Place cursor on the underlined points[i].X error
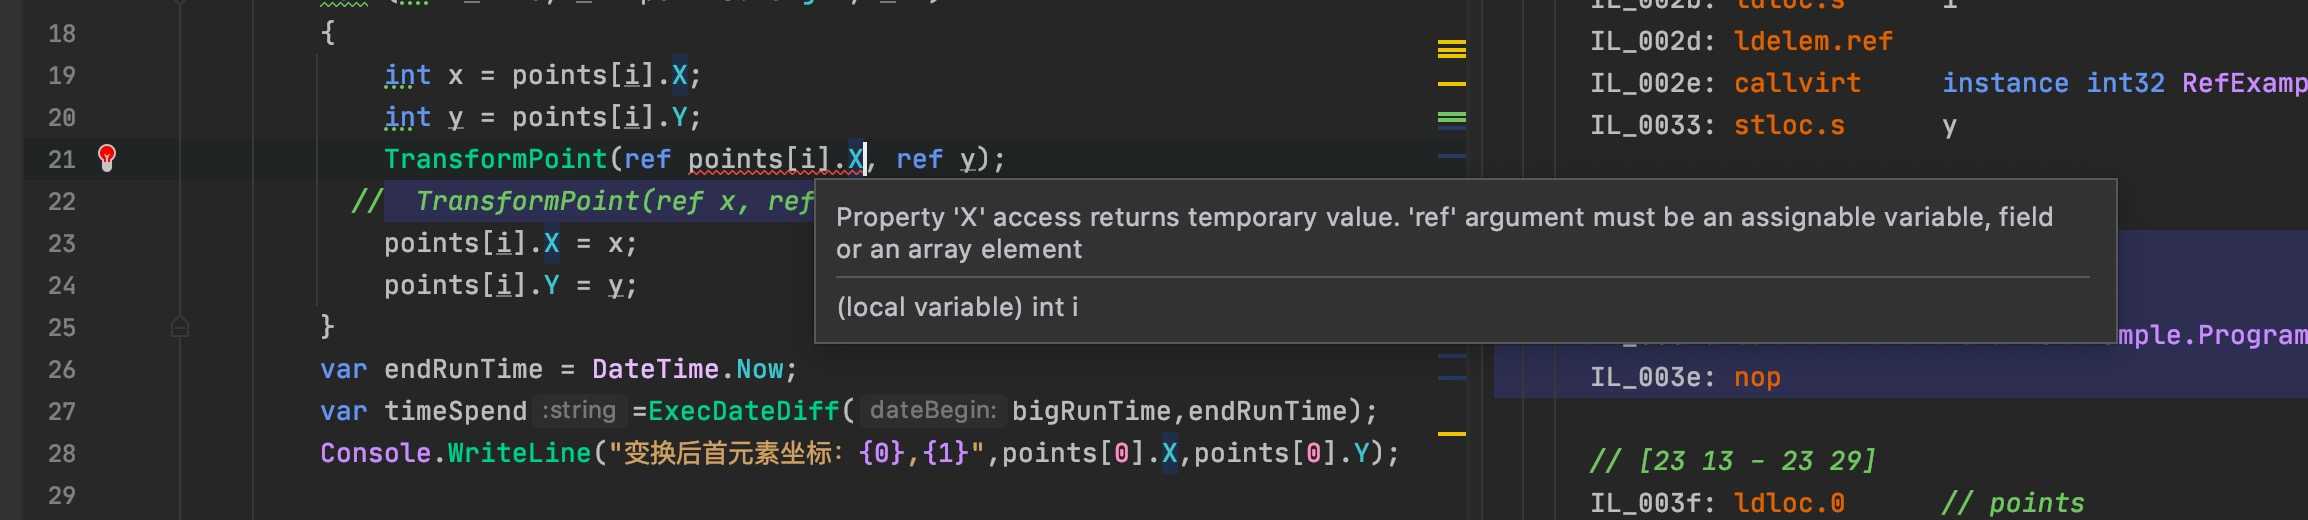Screen dimensions: 2308x520 click(776, 159)
